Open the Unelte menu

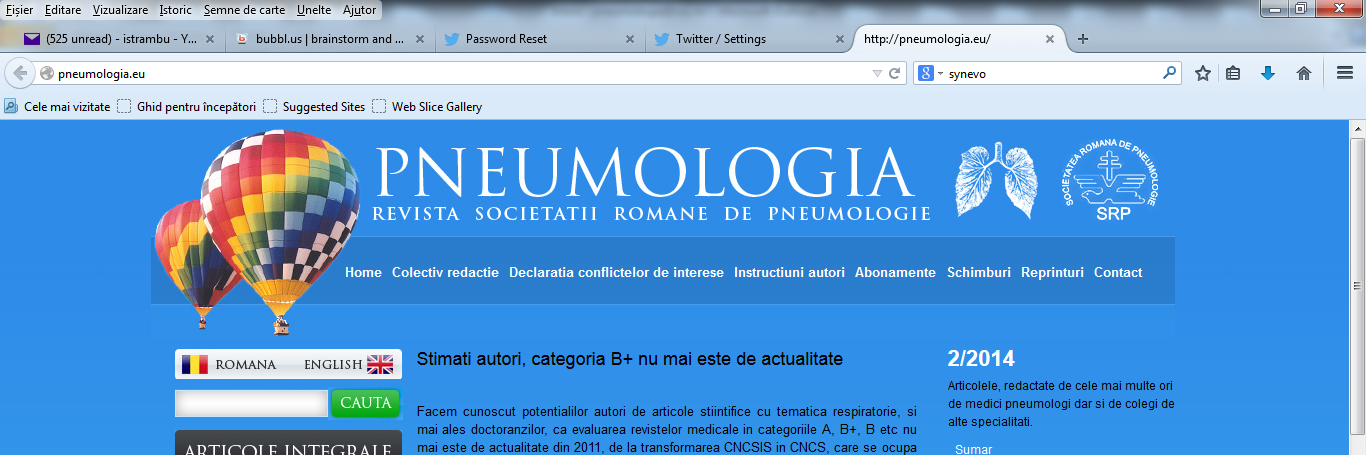[314, 10]
